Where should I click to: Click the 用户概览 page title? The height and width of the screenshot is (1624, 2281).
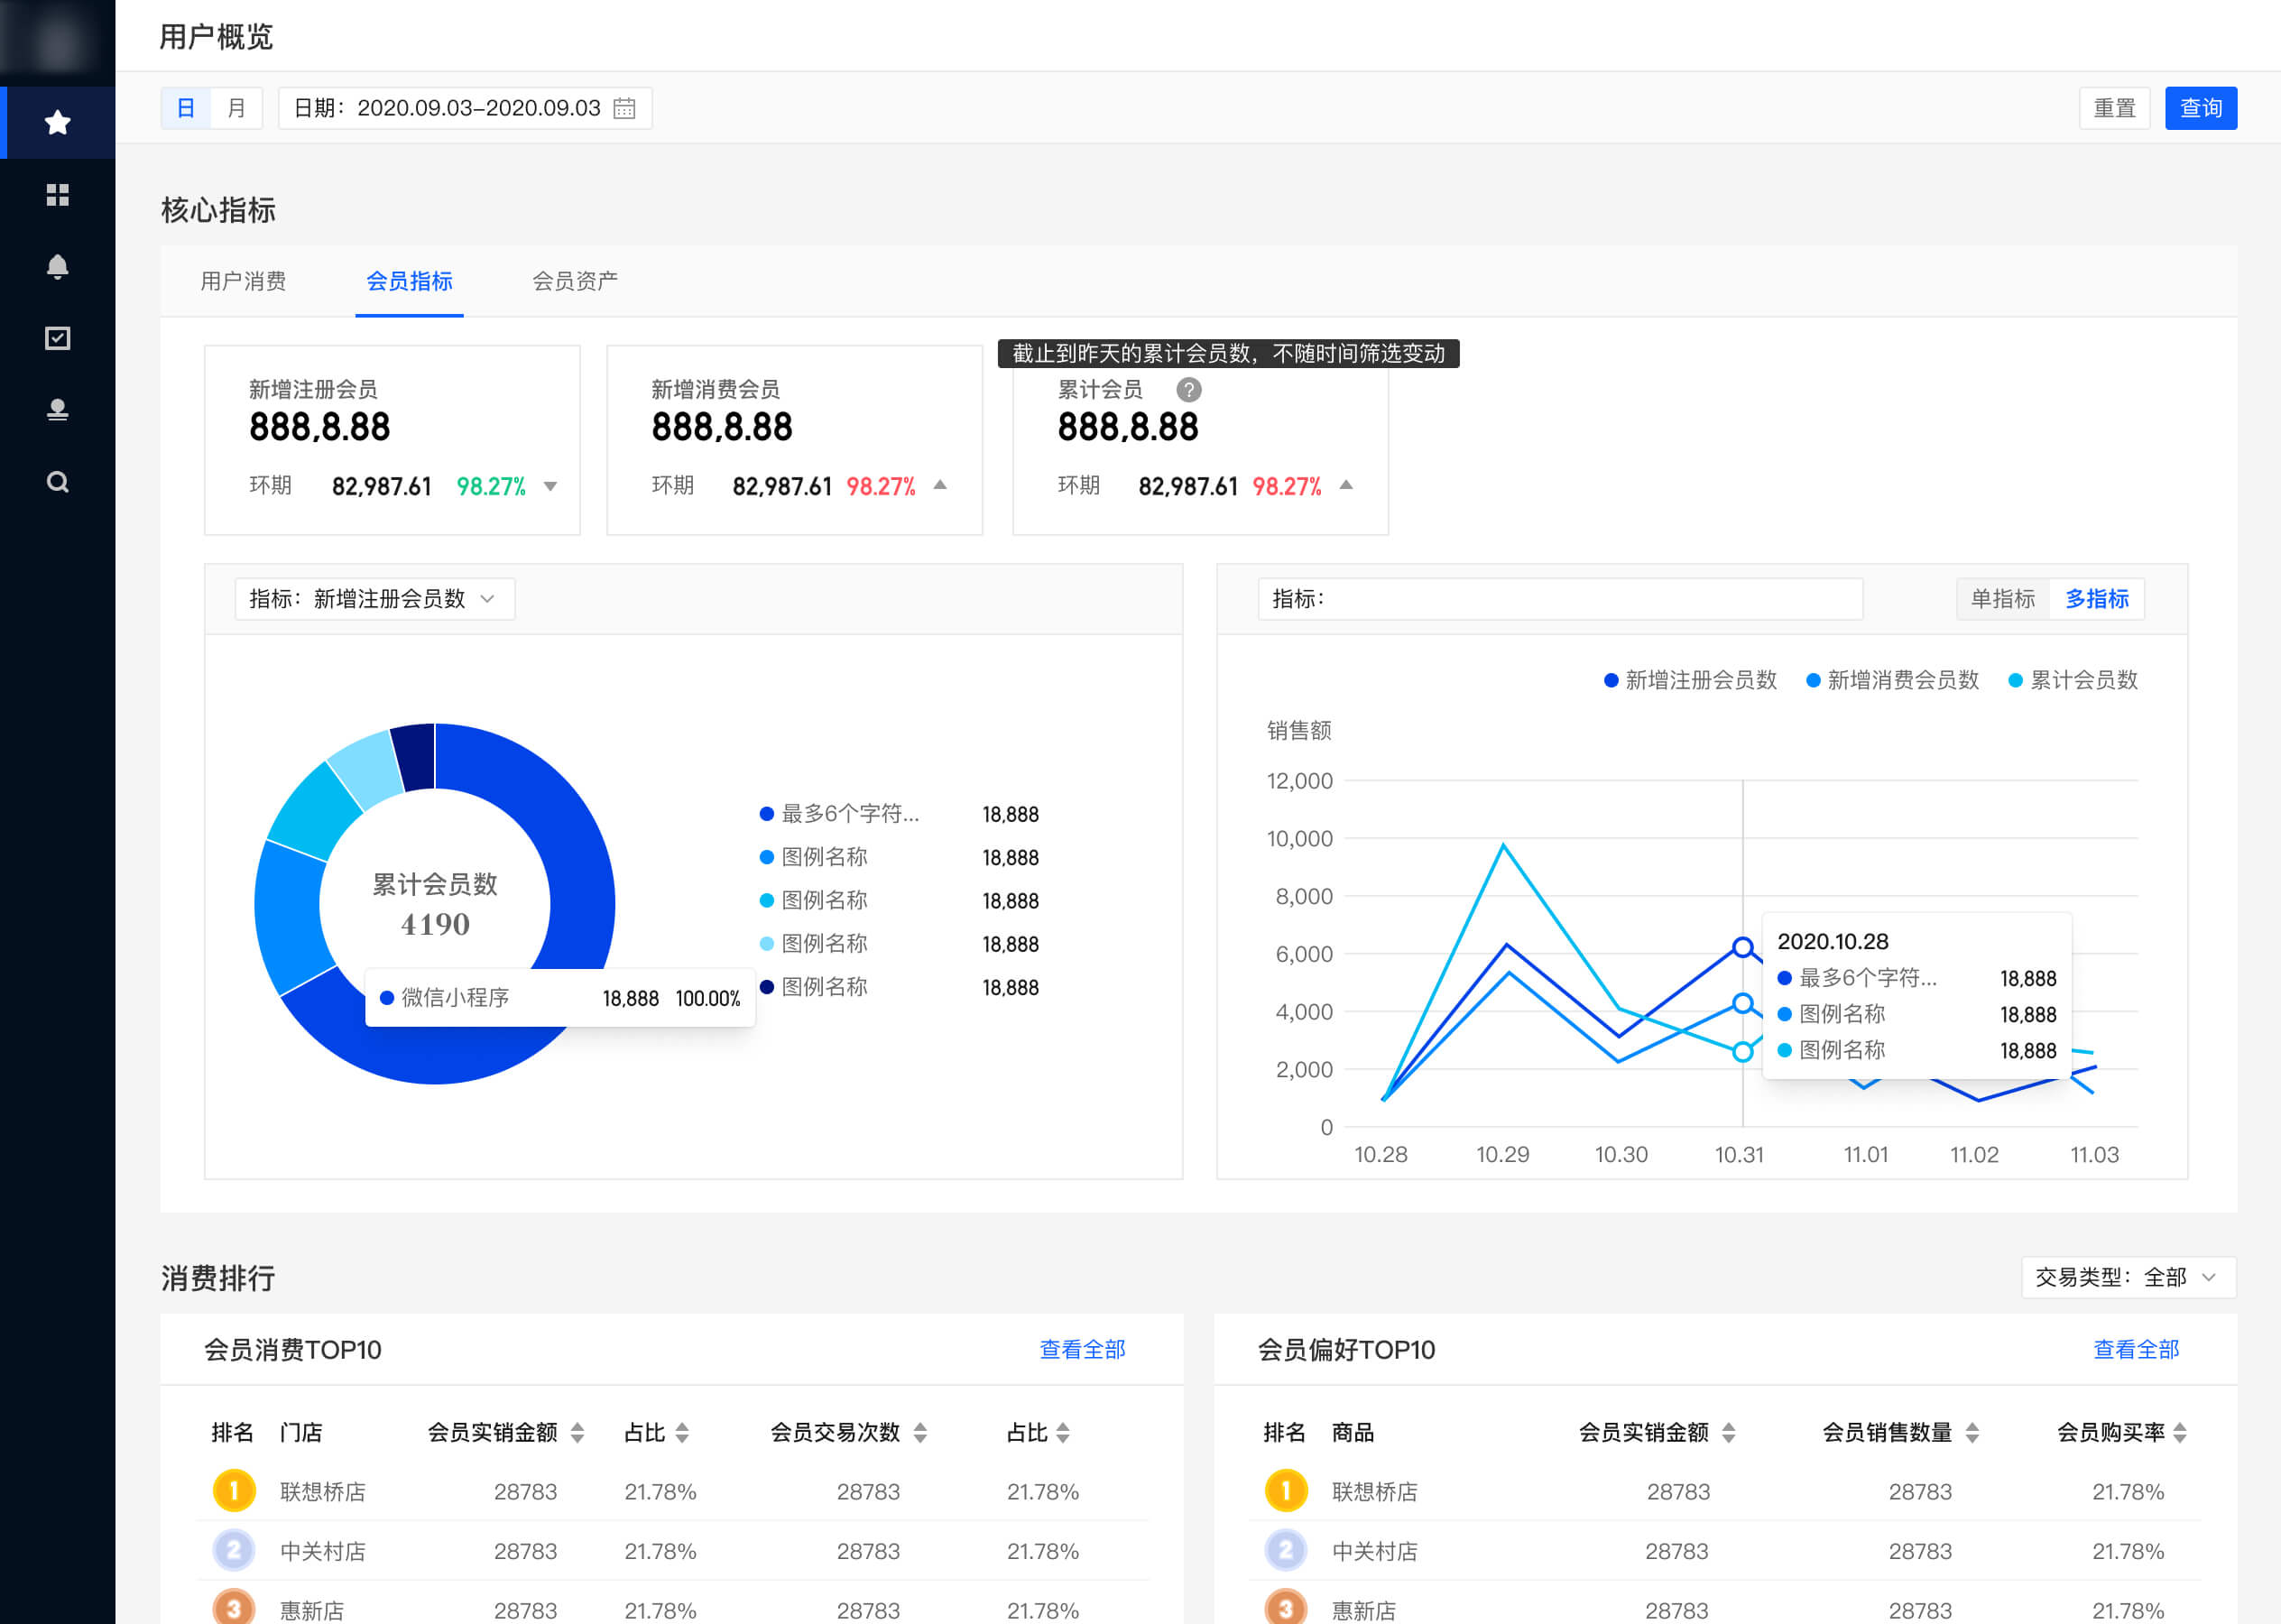click(x=216, y=37)
